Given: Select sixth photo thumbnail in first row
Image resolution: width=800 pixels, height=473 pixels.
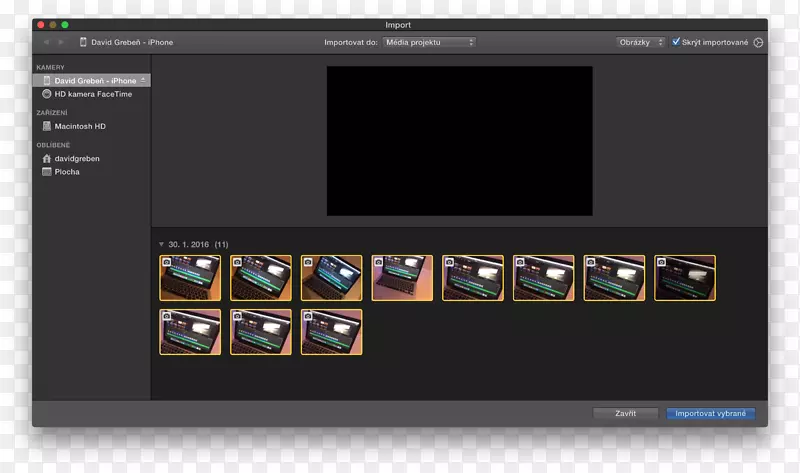Looking at the screenshot, I should (x=543, y=278).
